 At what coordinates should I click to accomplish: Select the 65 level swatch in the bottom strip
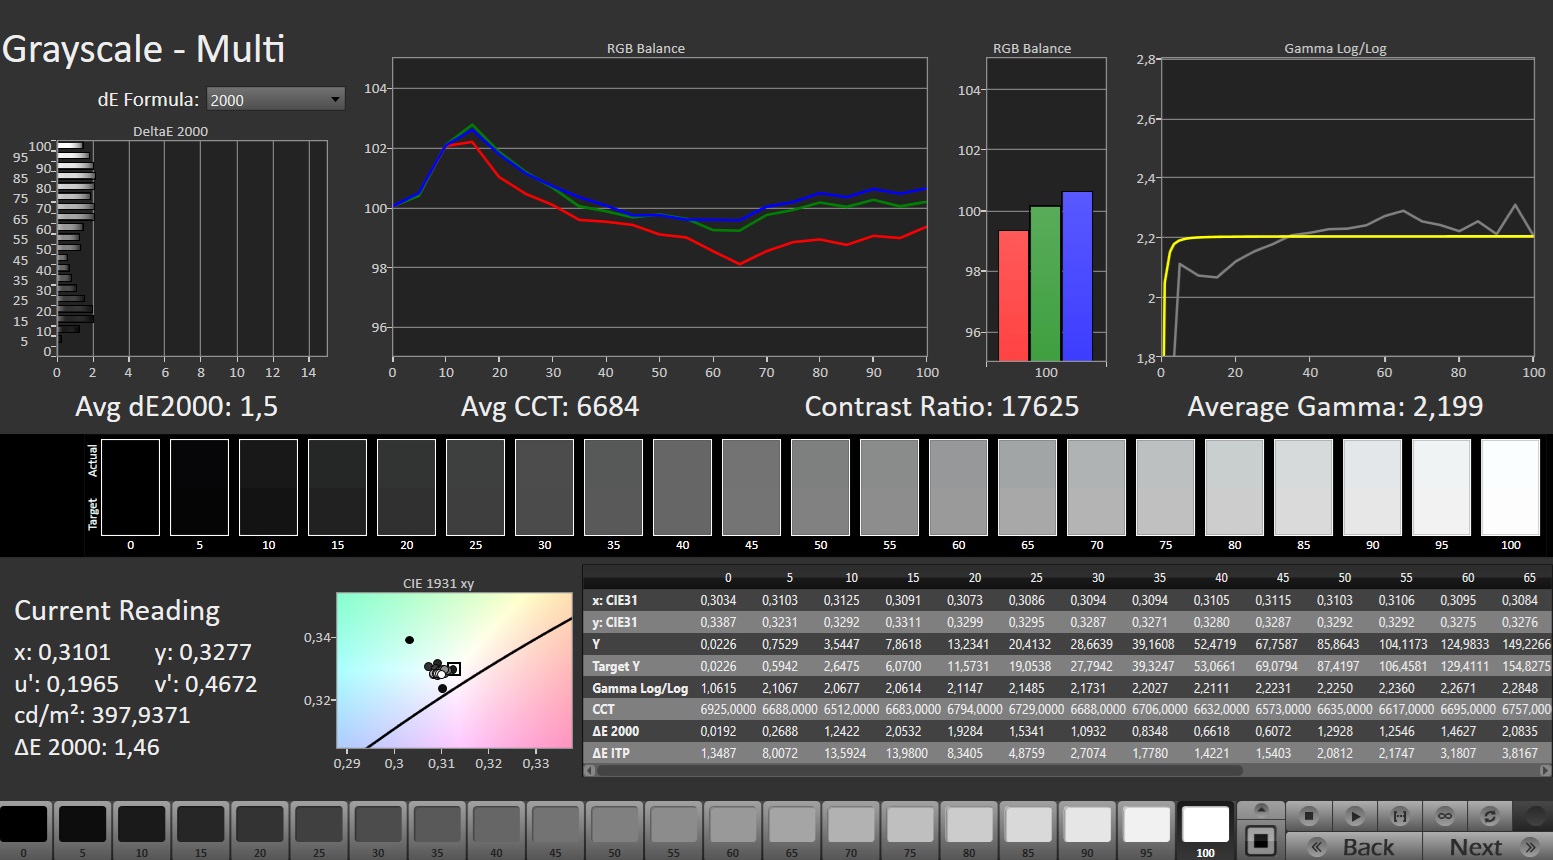pos(792,824)
